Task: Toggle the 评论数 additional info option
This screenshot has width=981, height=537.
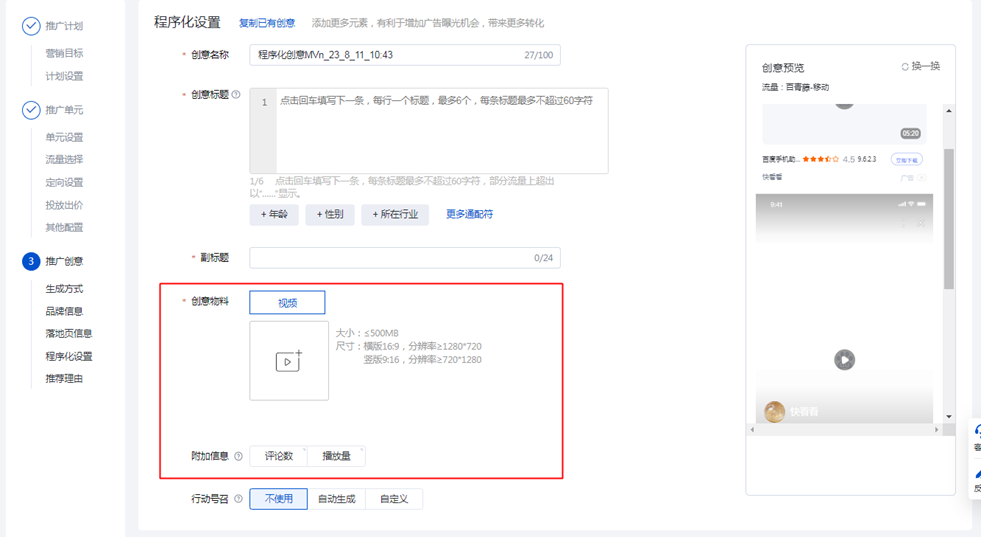Action: [279, 456]
